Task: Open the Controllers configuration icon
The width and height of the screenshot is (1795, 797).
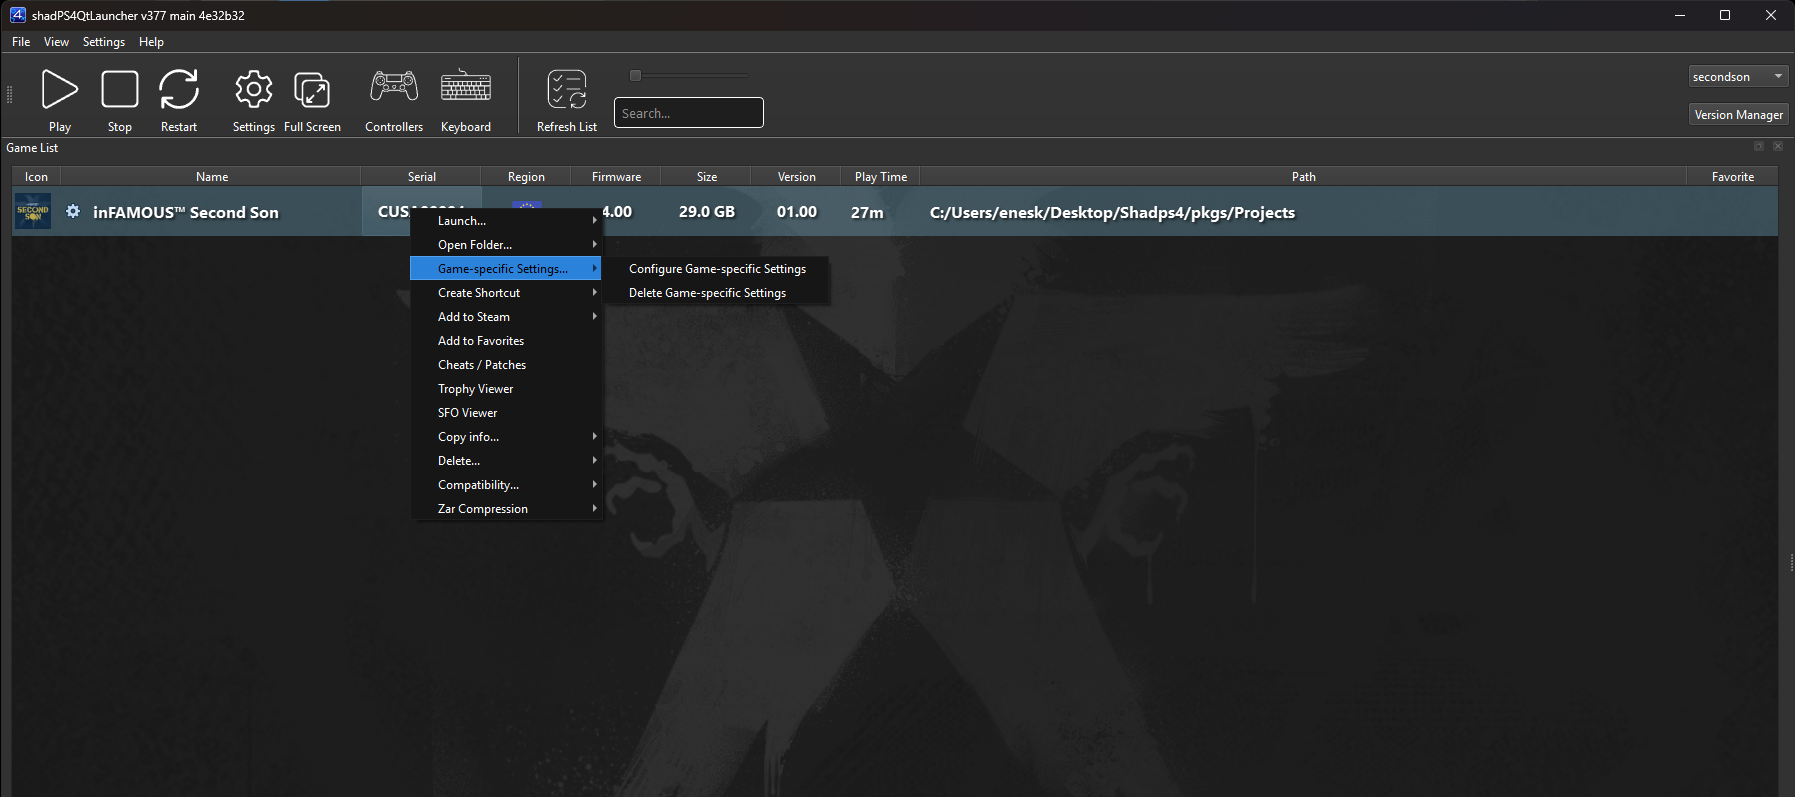Action: click(x=394, y=86)
